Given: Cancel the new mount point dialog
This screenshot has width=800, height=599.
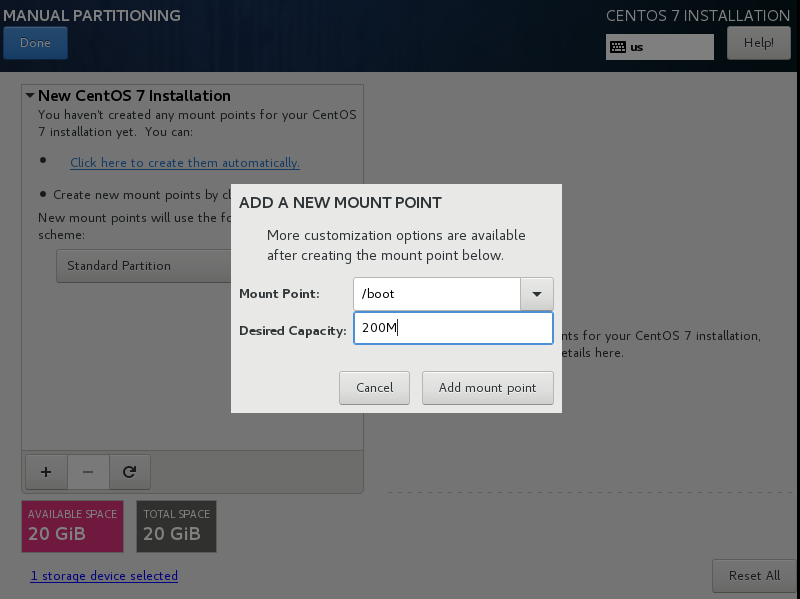Looking at the screenshot, I should click(374, 388).
